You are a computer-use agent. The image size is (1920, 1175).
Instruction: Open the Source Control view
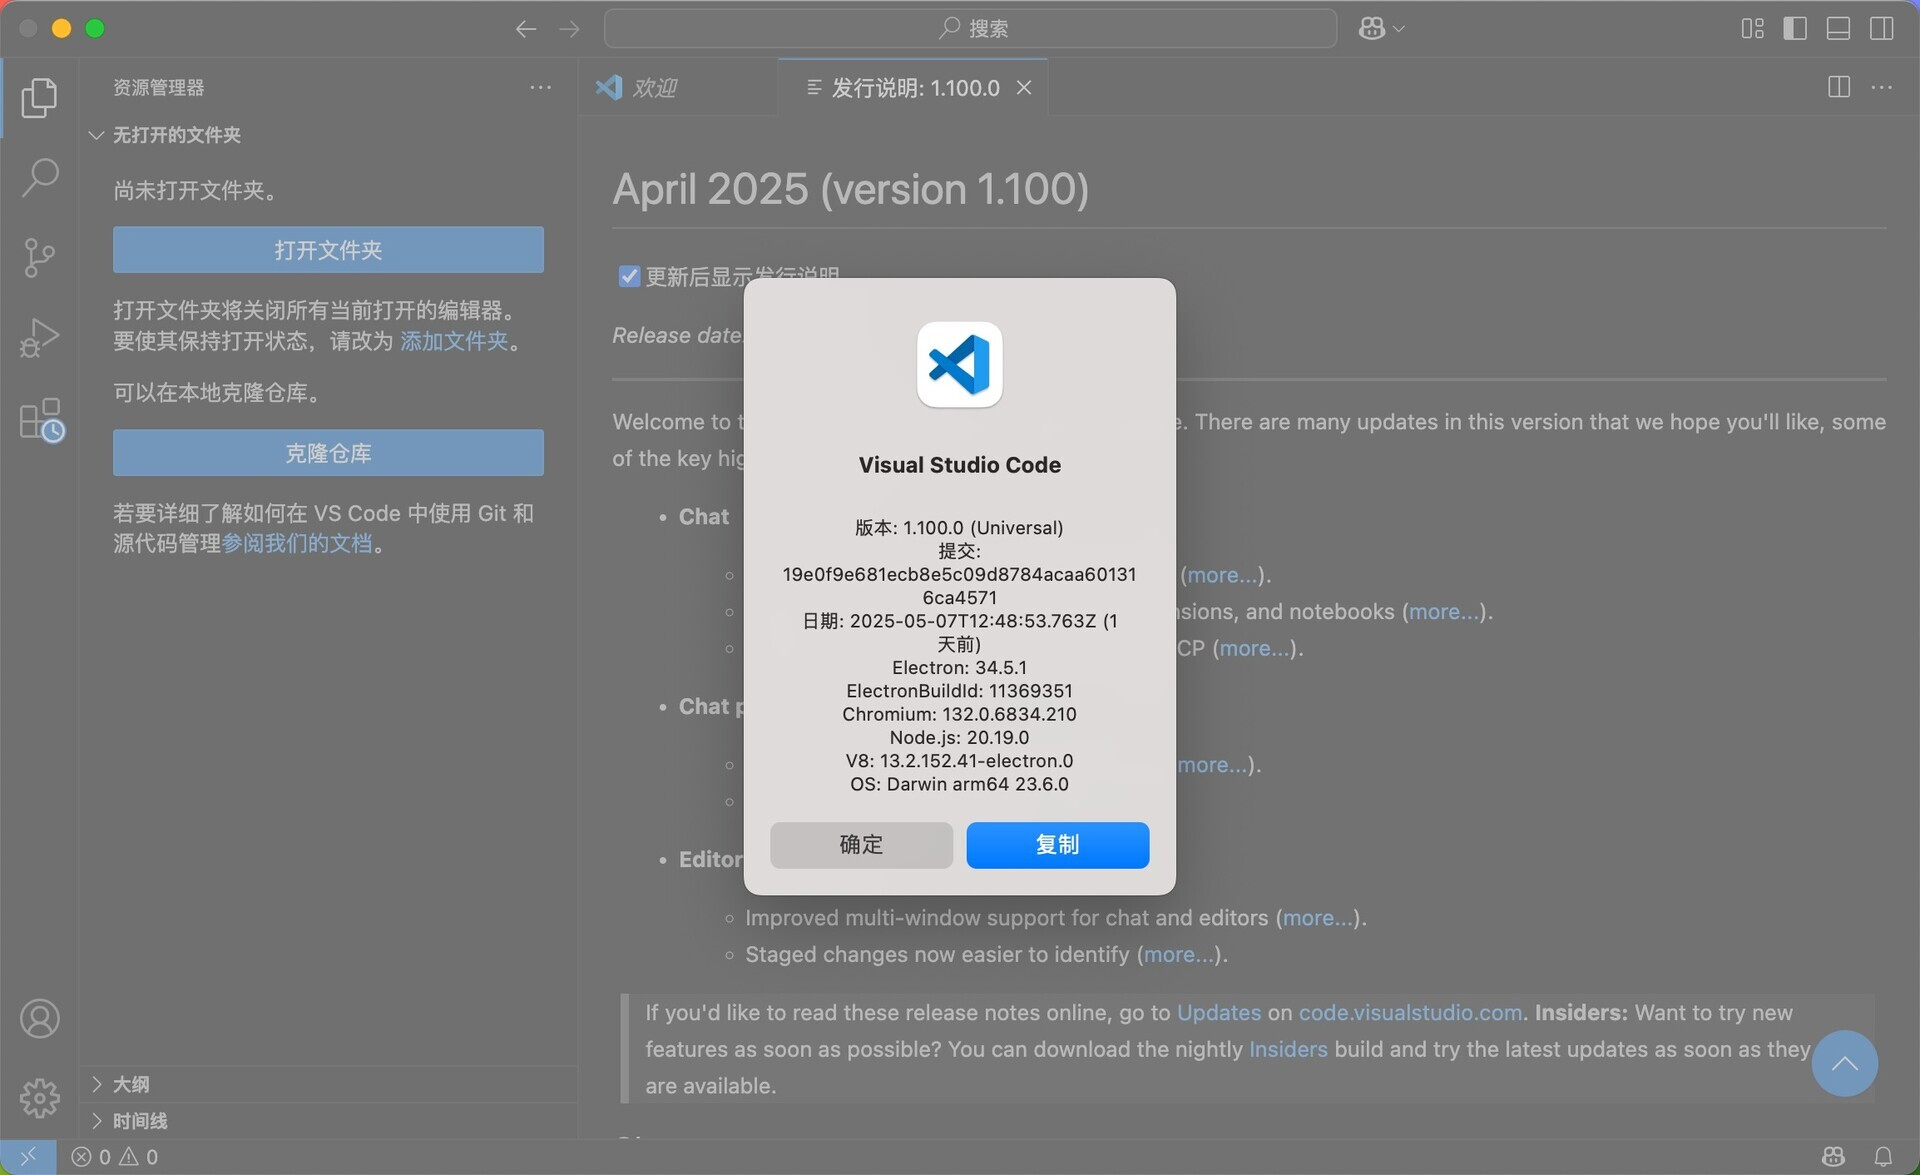tap(39, 257)
